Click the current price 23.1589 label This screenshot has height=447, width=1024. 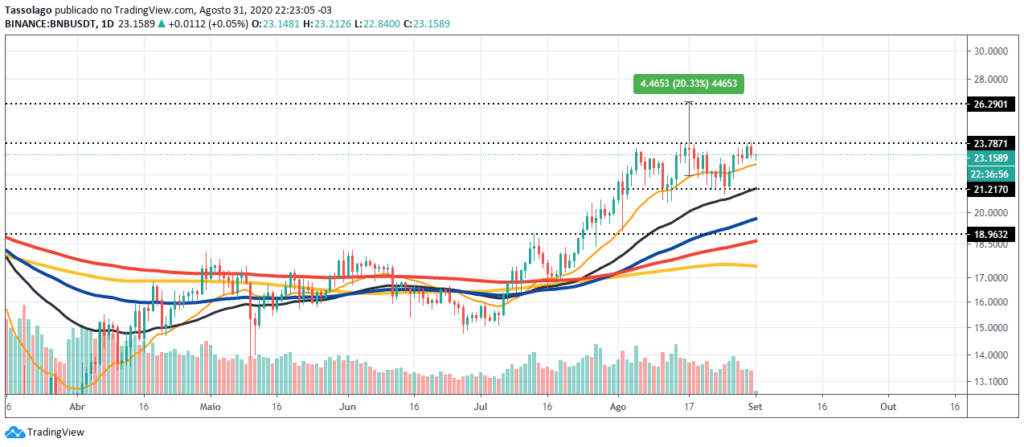(991, 159)
